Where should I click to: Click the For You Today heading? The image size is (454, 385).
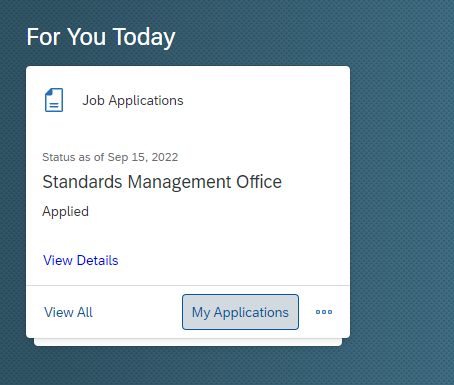coord(101,37)
